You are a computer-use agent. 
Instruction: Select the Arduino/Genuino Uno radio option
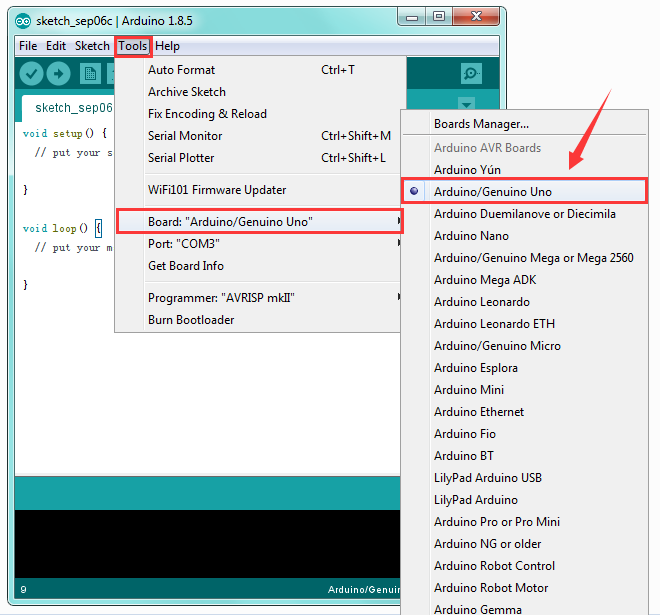coord(524,192)
